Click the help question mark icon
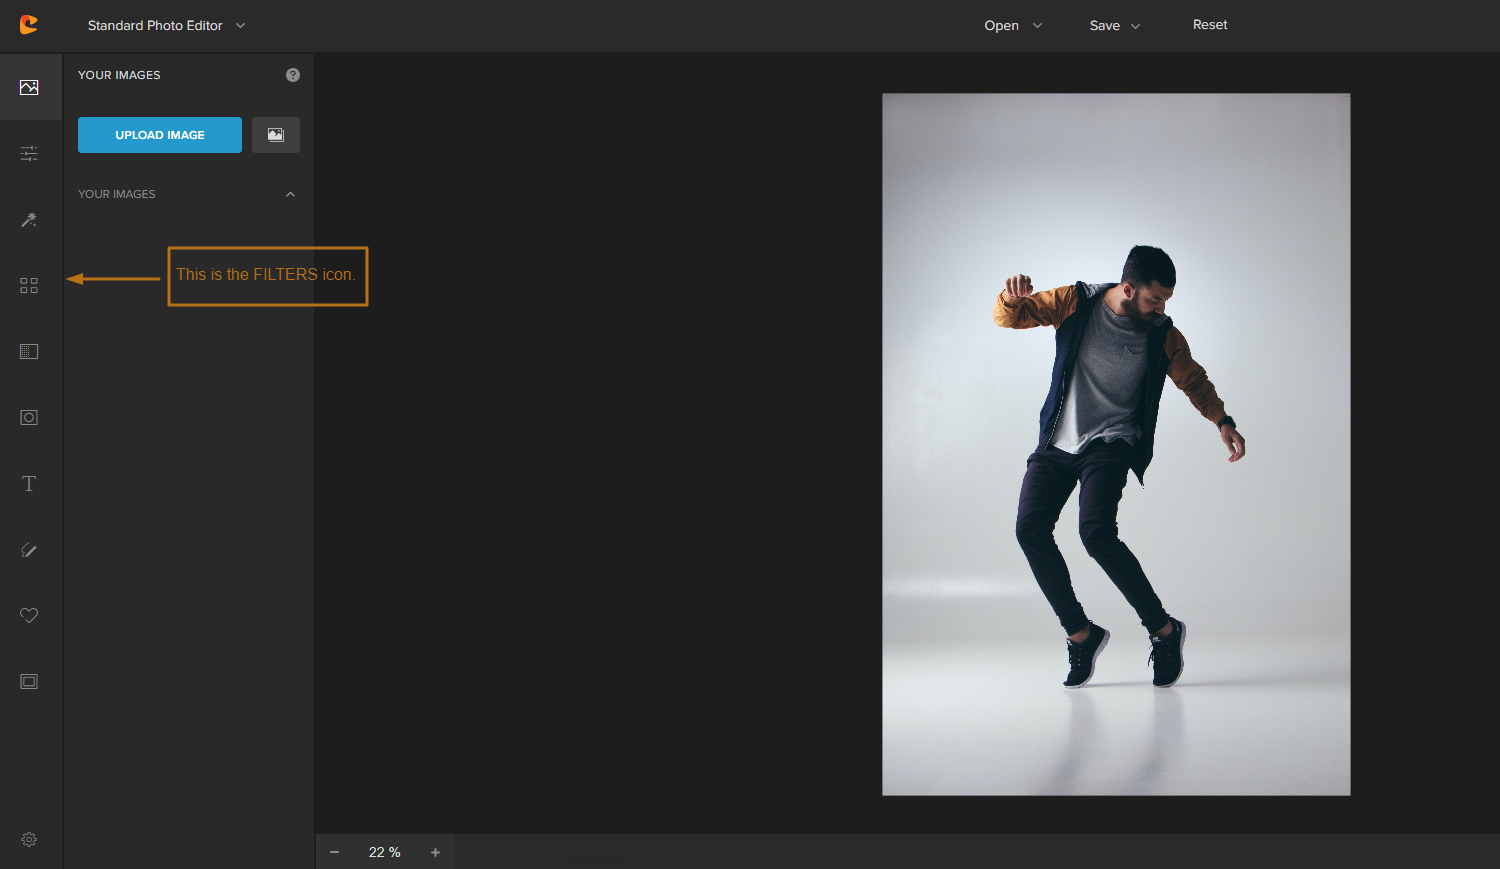Viewport: 1500px width, 869px height. pyautogui.click(x=293, y=75)
